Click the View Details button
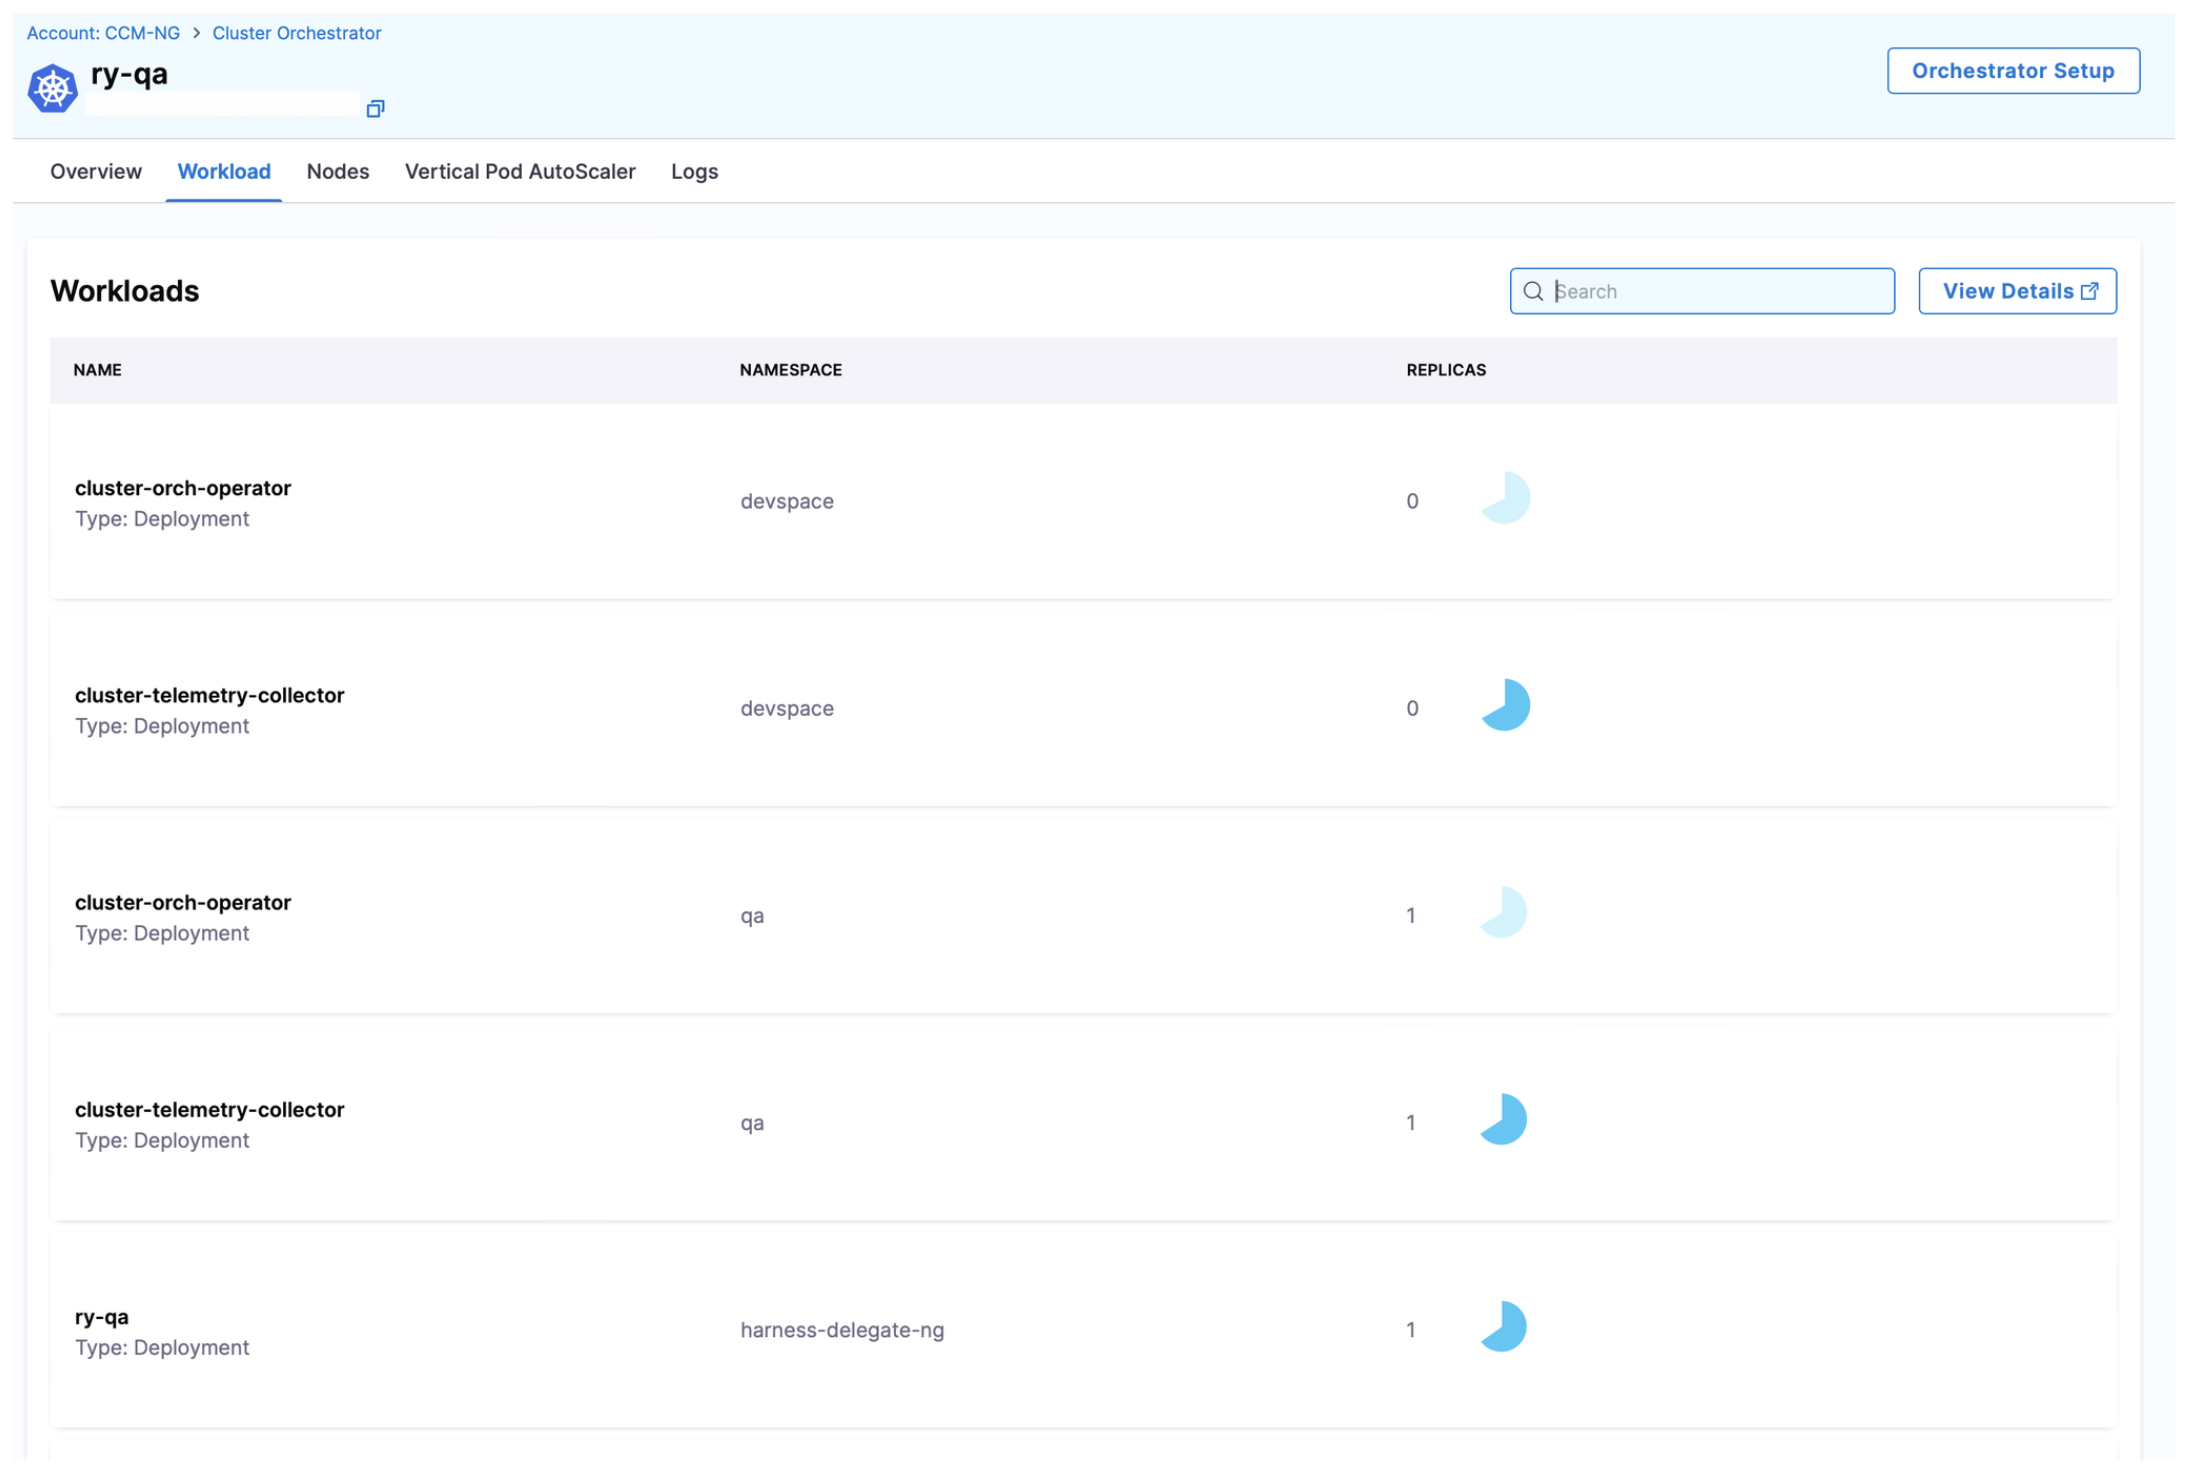2212x1472 pixels. tap(2017, 291)
